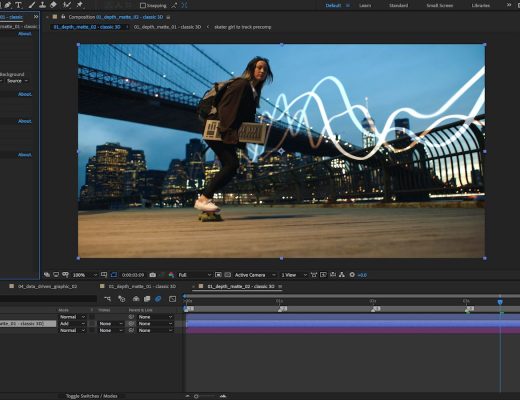
Task: Open the top layer Normal mode dropdown
Action: 72,317
